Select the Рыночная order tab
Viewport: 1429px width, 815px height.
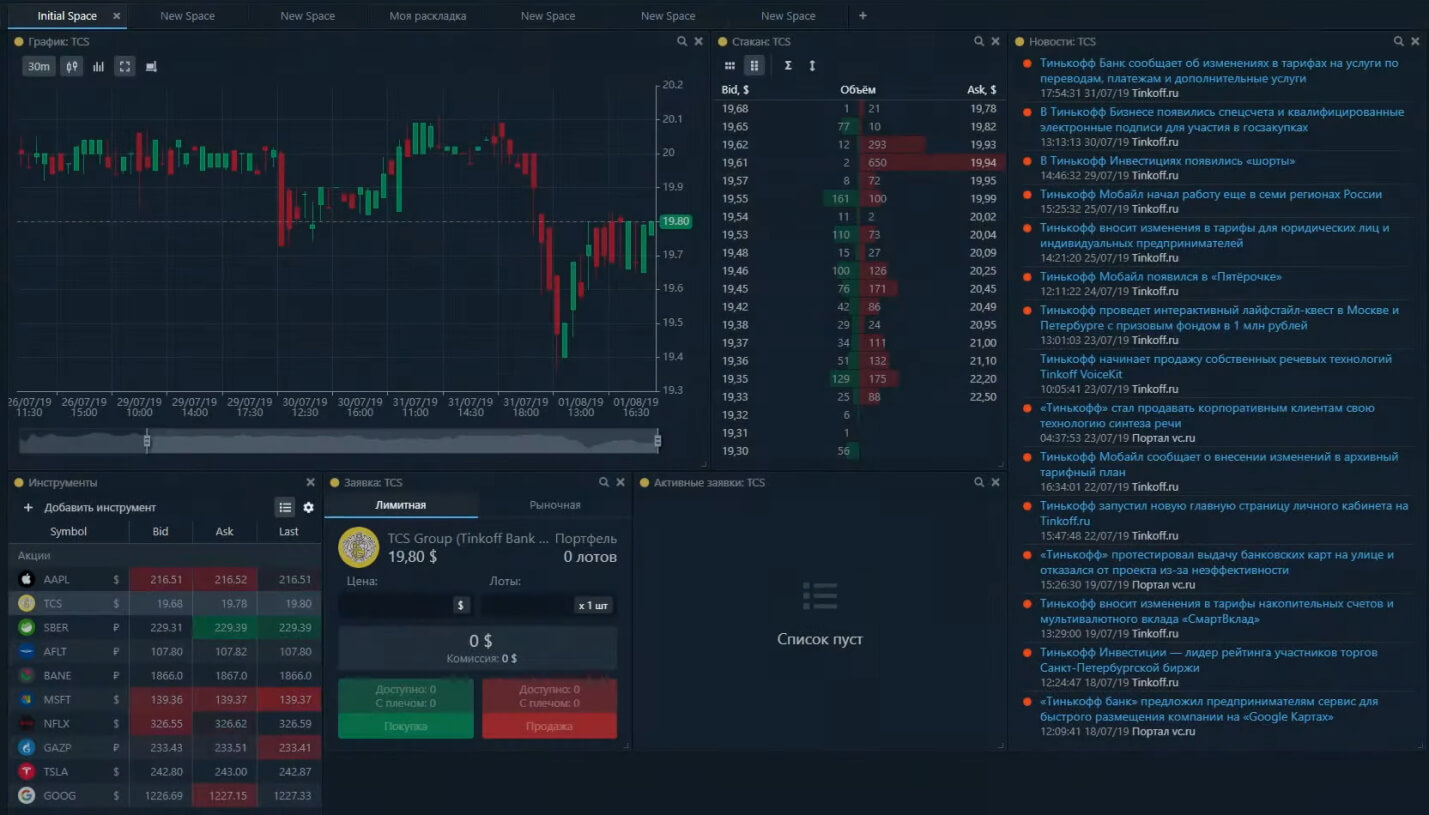pos(555,505)
